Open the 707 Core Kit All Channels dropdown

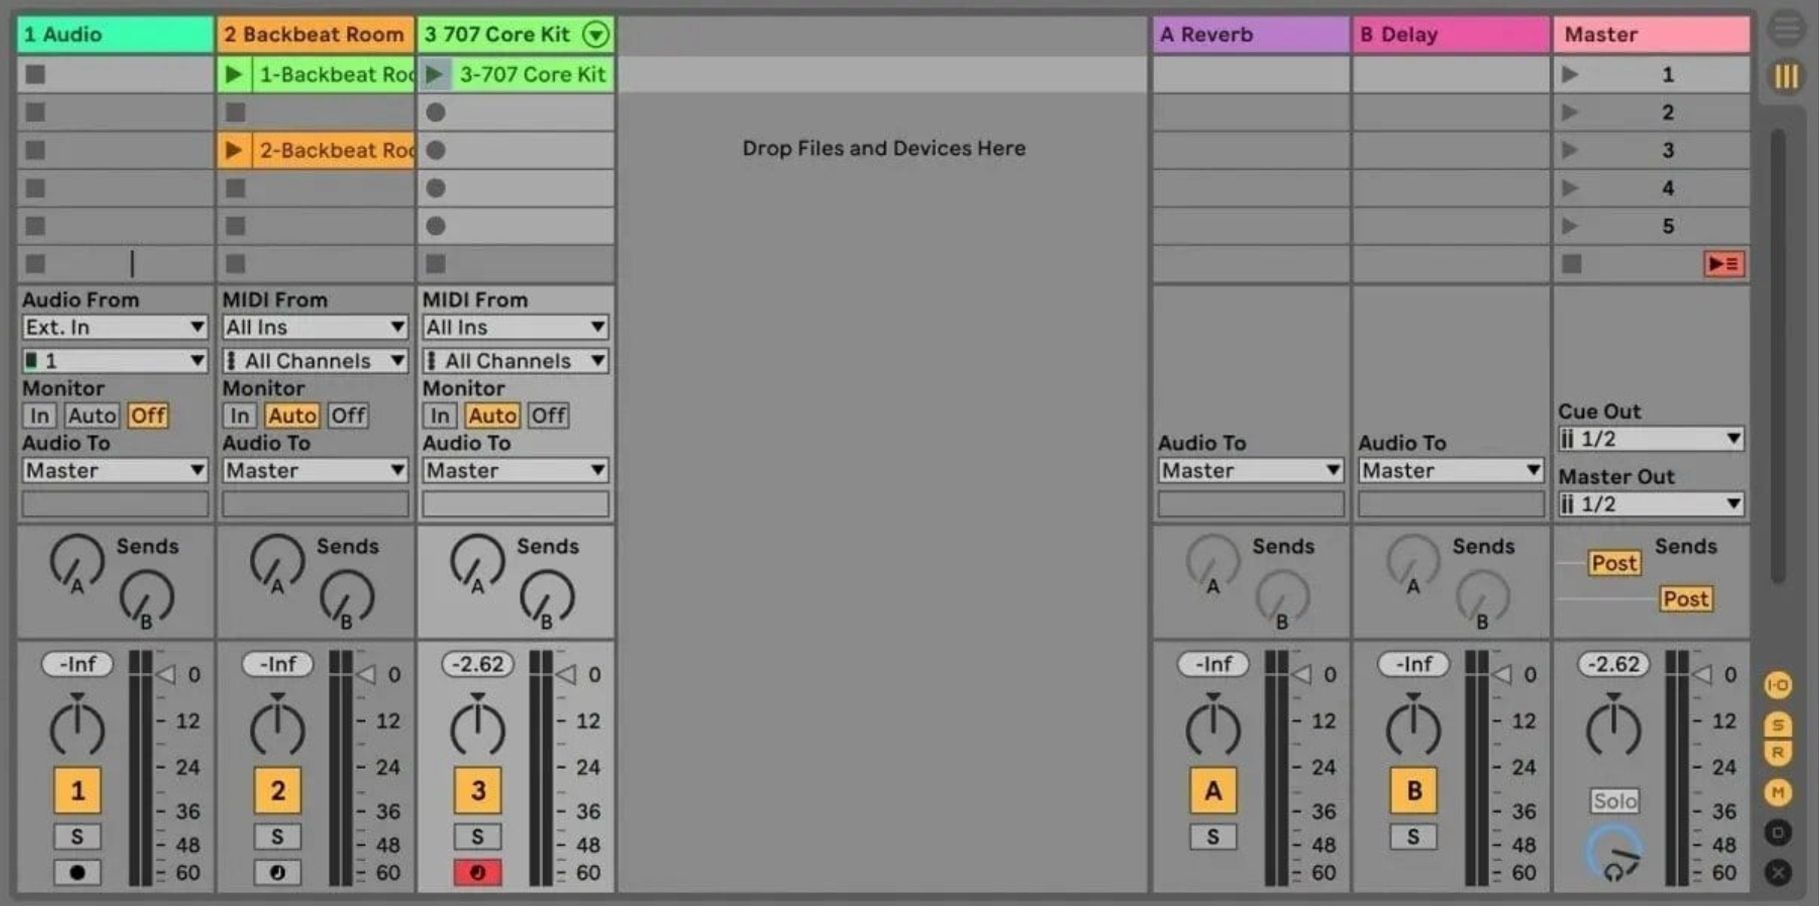(515, 360)
